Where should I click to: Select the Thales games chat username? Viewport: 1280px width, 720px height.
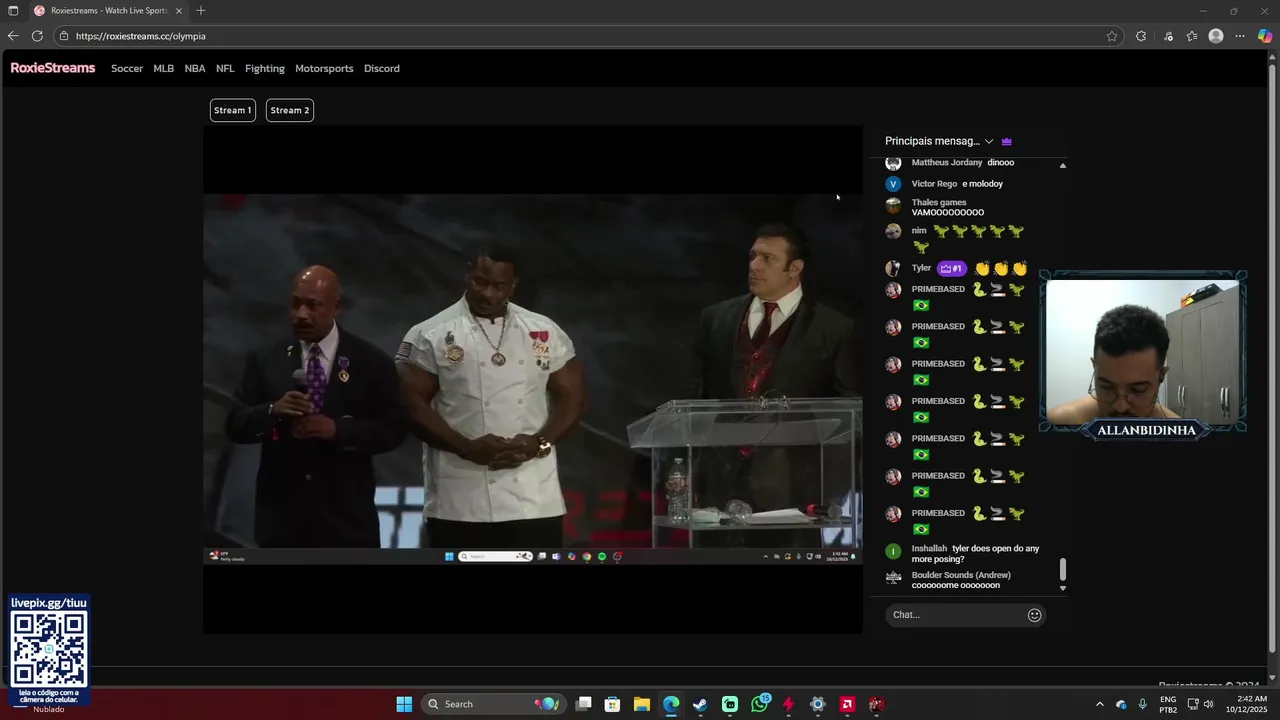(x=939, y=203)
